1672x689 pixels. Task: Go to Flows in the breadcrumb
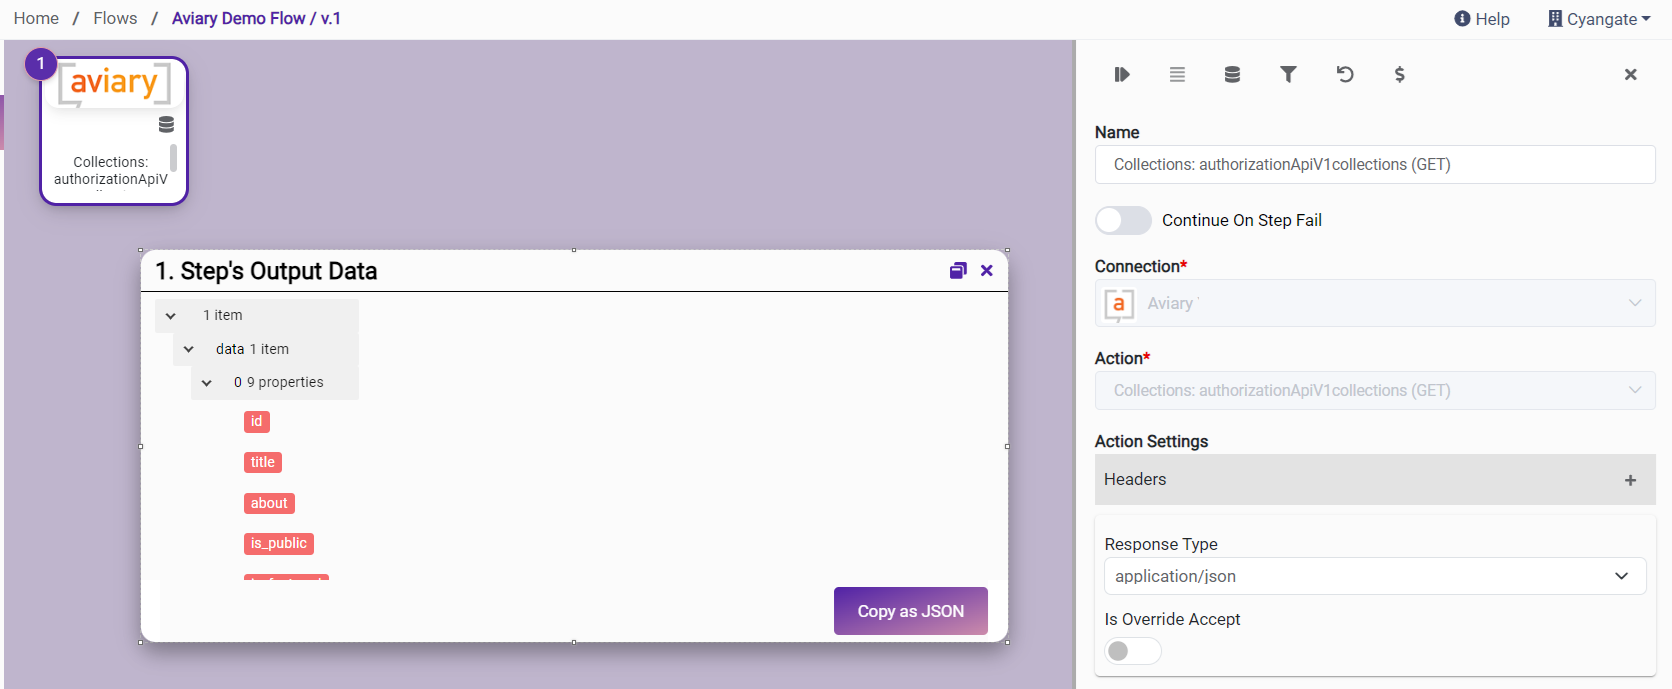click(115, 18)
